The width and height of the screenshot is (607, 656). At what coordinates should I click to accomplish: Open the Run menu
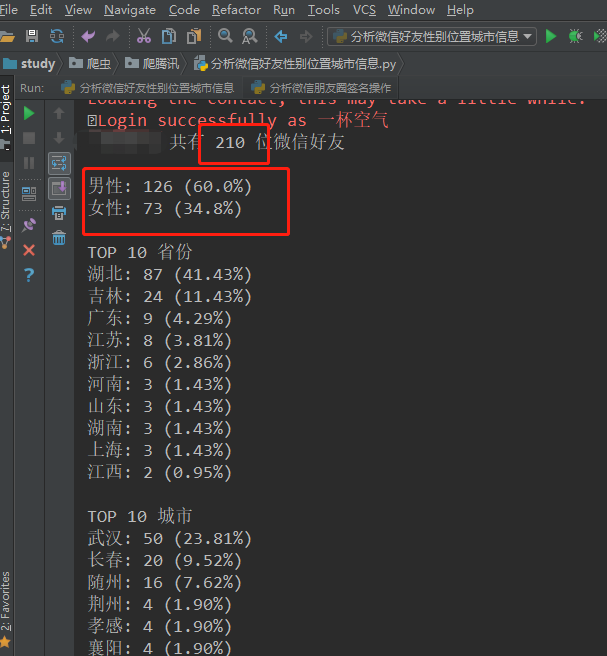point(284,10)
